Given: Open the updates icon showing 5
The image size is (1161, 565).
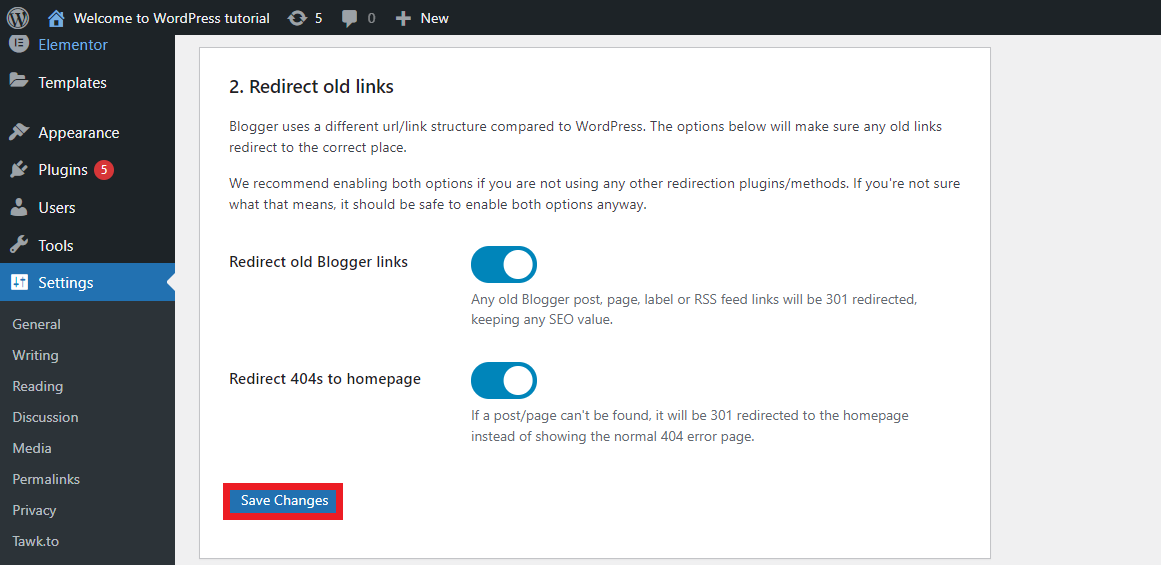Looking at the screenshot, I should click(x=297, y=18).
